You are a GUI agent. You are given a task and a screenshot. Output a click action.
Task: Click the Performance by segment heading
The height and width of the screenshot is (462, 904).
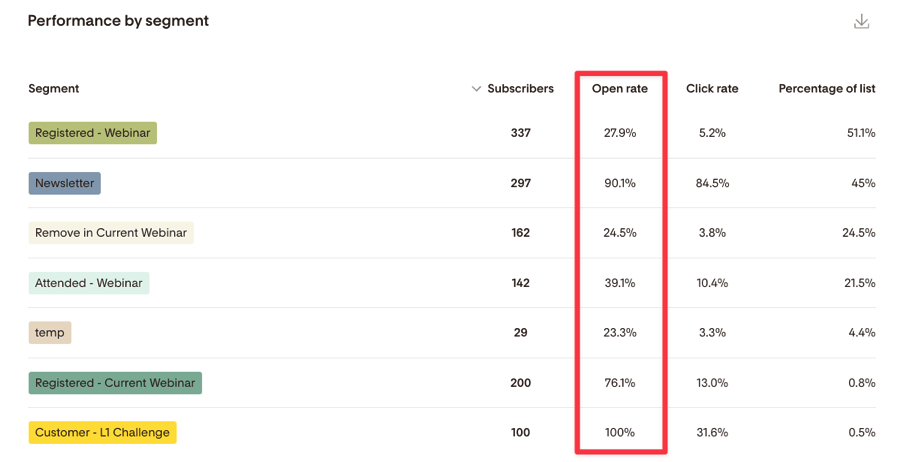[x=118, y=21]
